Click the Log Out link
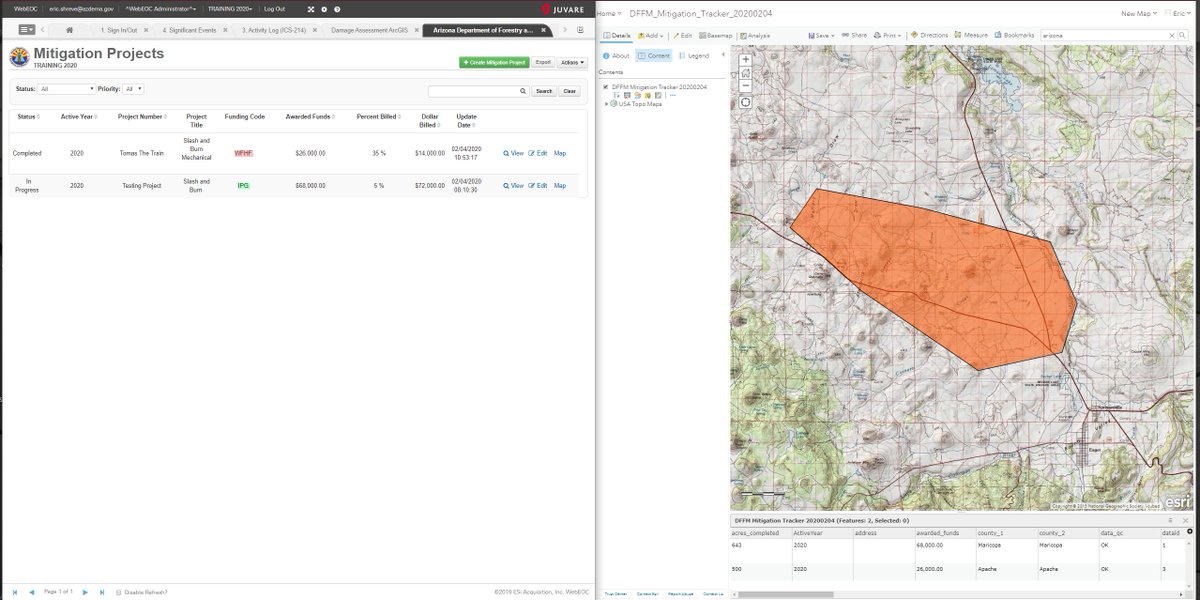The image size is (1200, 600). [274, 8]
